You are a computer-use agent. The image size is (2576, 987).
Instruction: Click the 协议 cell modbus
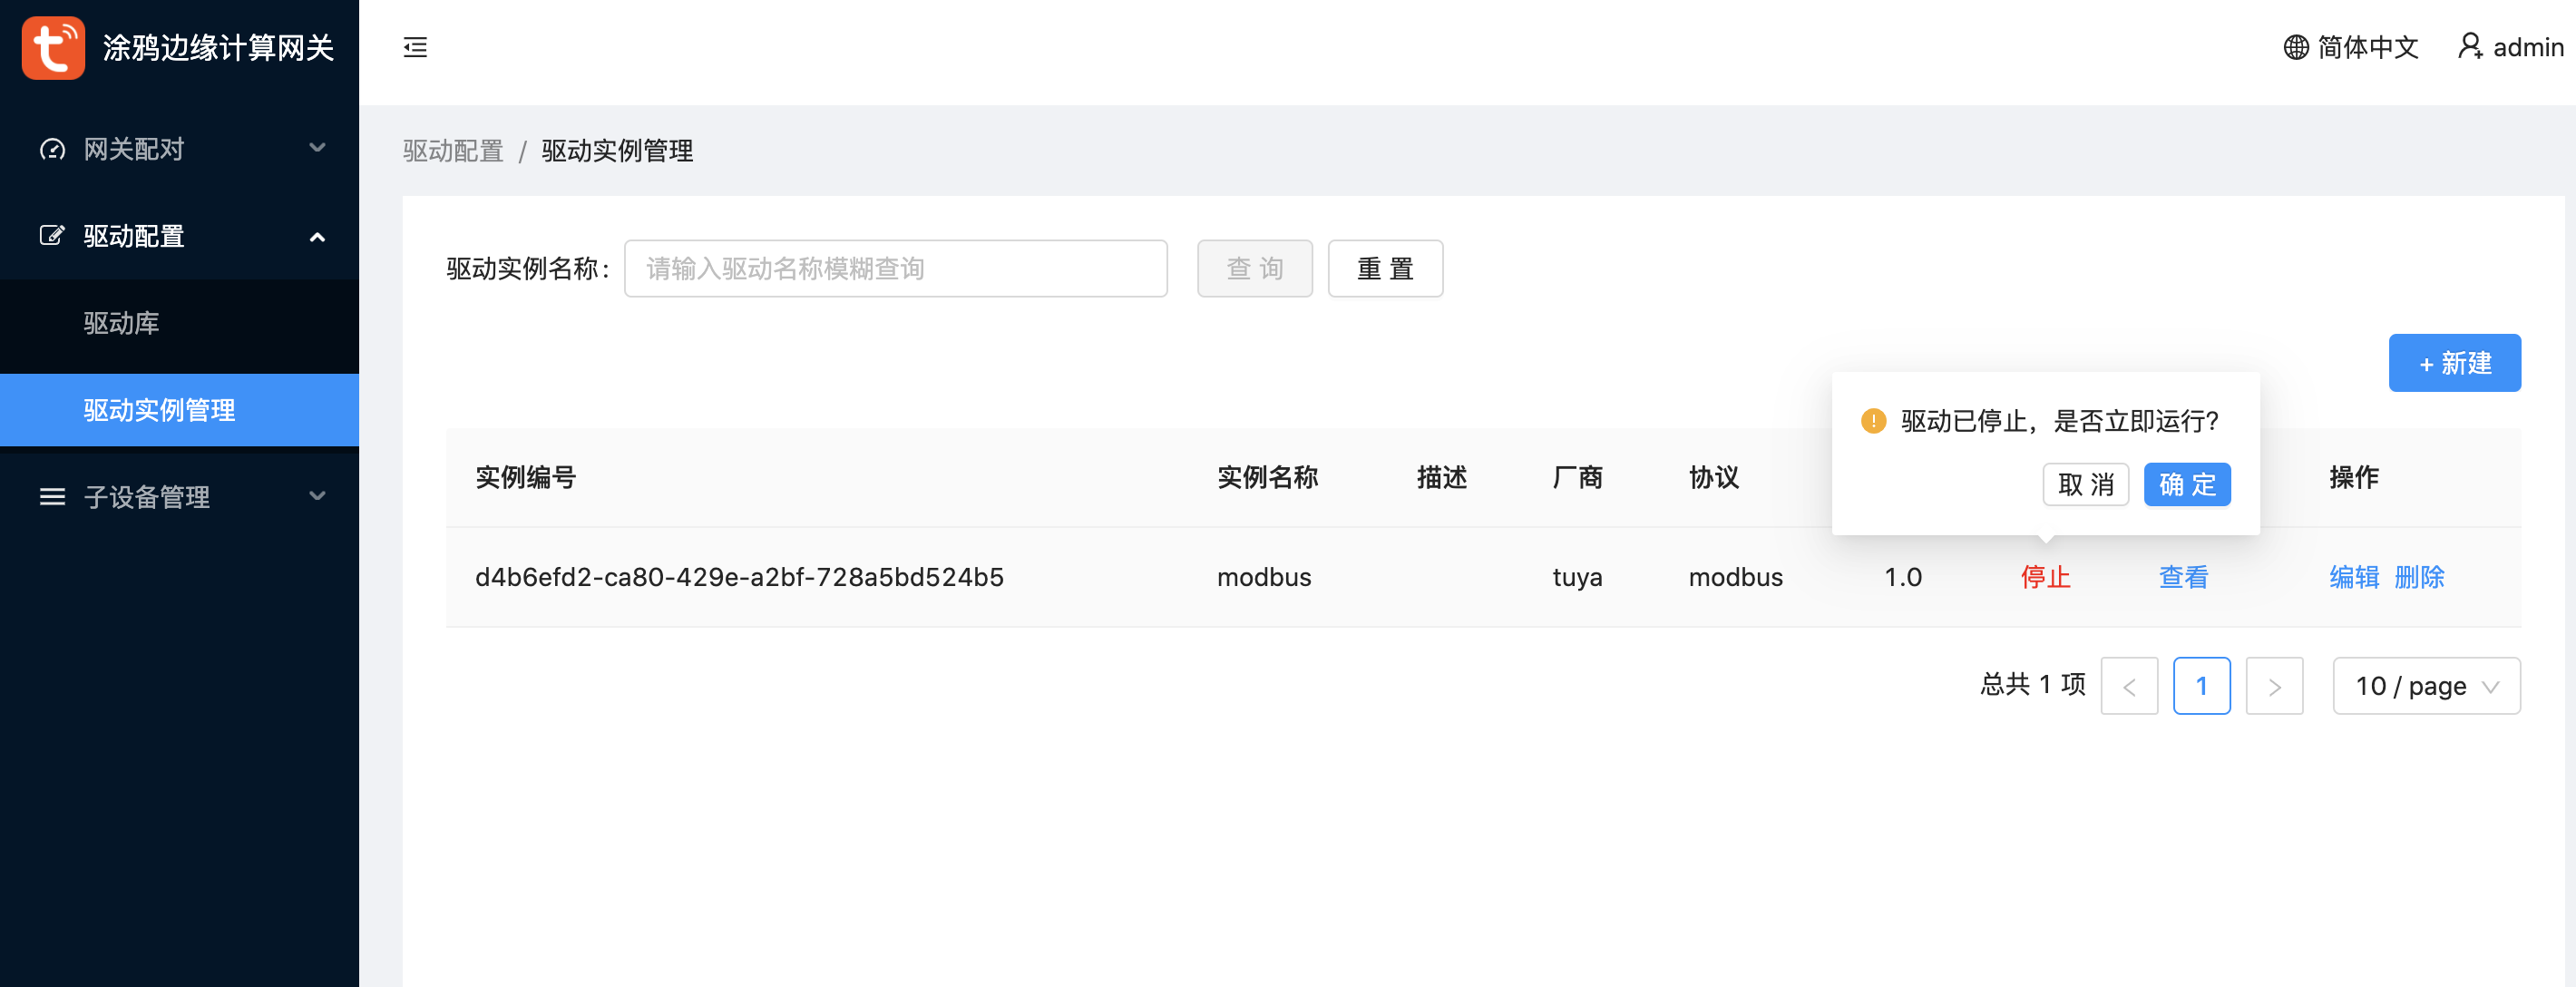pyautogui.click(x=1735, y=577)
